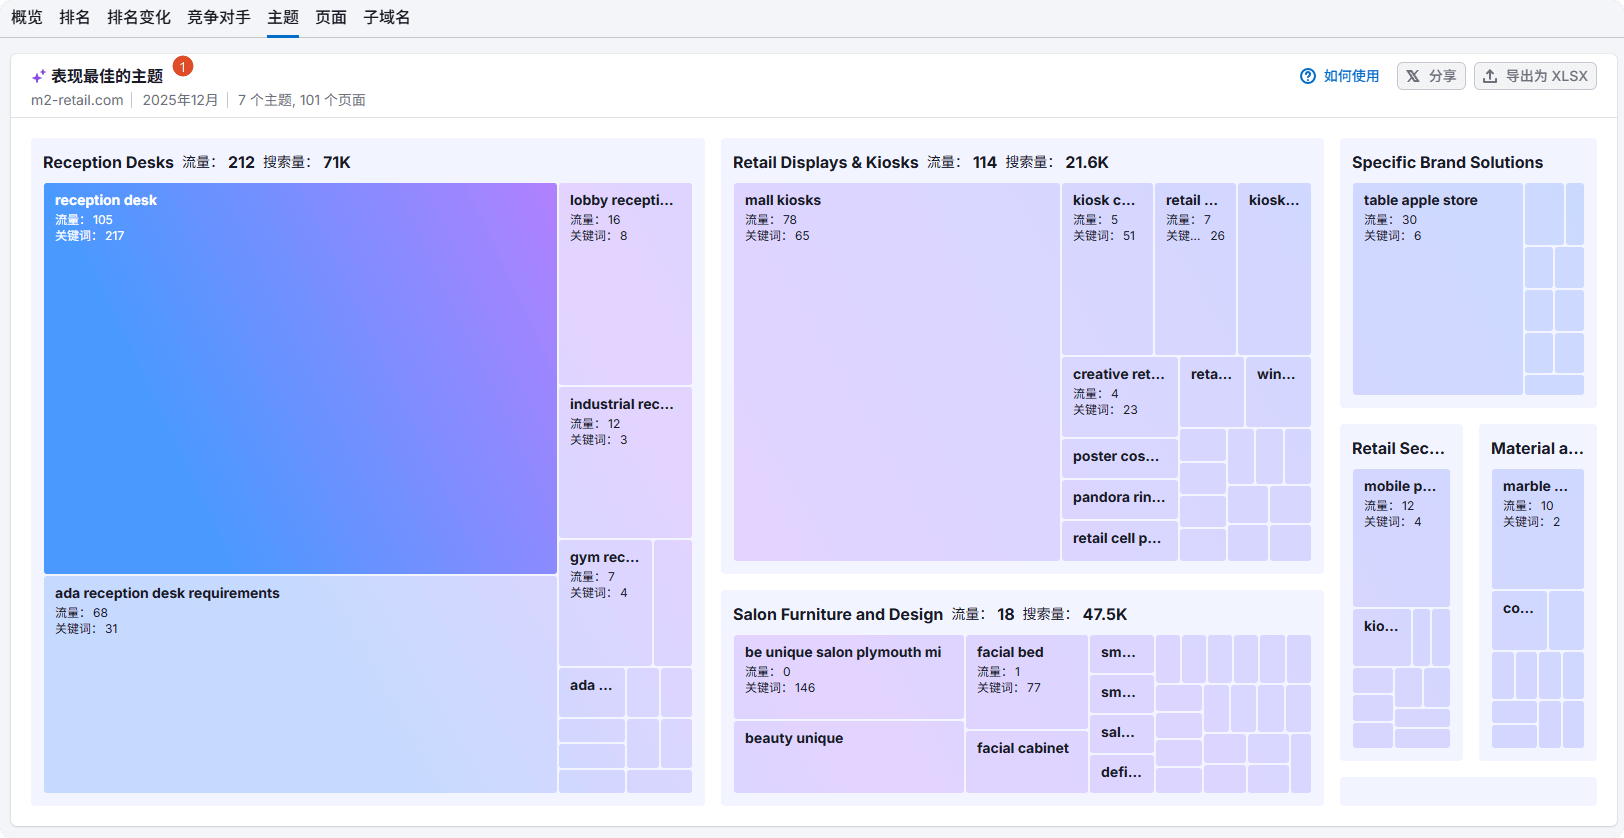The image size is (1624, 838).
Task: Select the ada reception desk requirements tile
Action: point(300,685)
